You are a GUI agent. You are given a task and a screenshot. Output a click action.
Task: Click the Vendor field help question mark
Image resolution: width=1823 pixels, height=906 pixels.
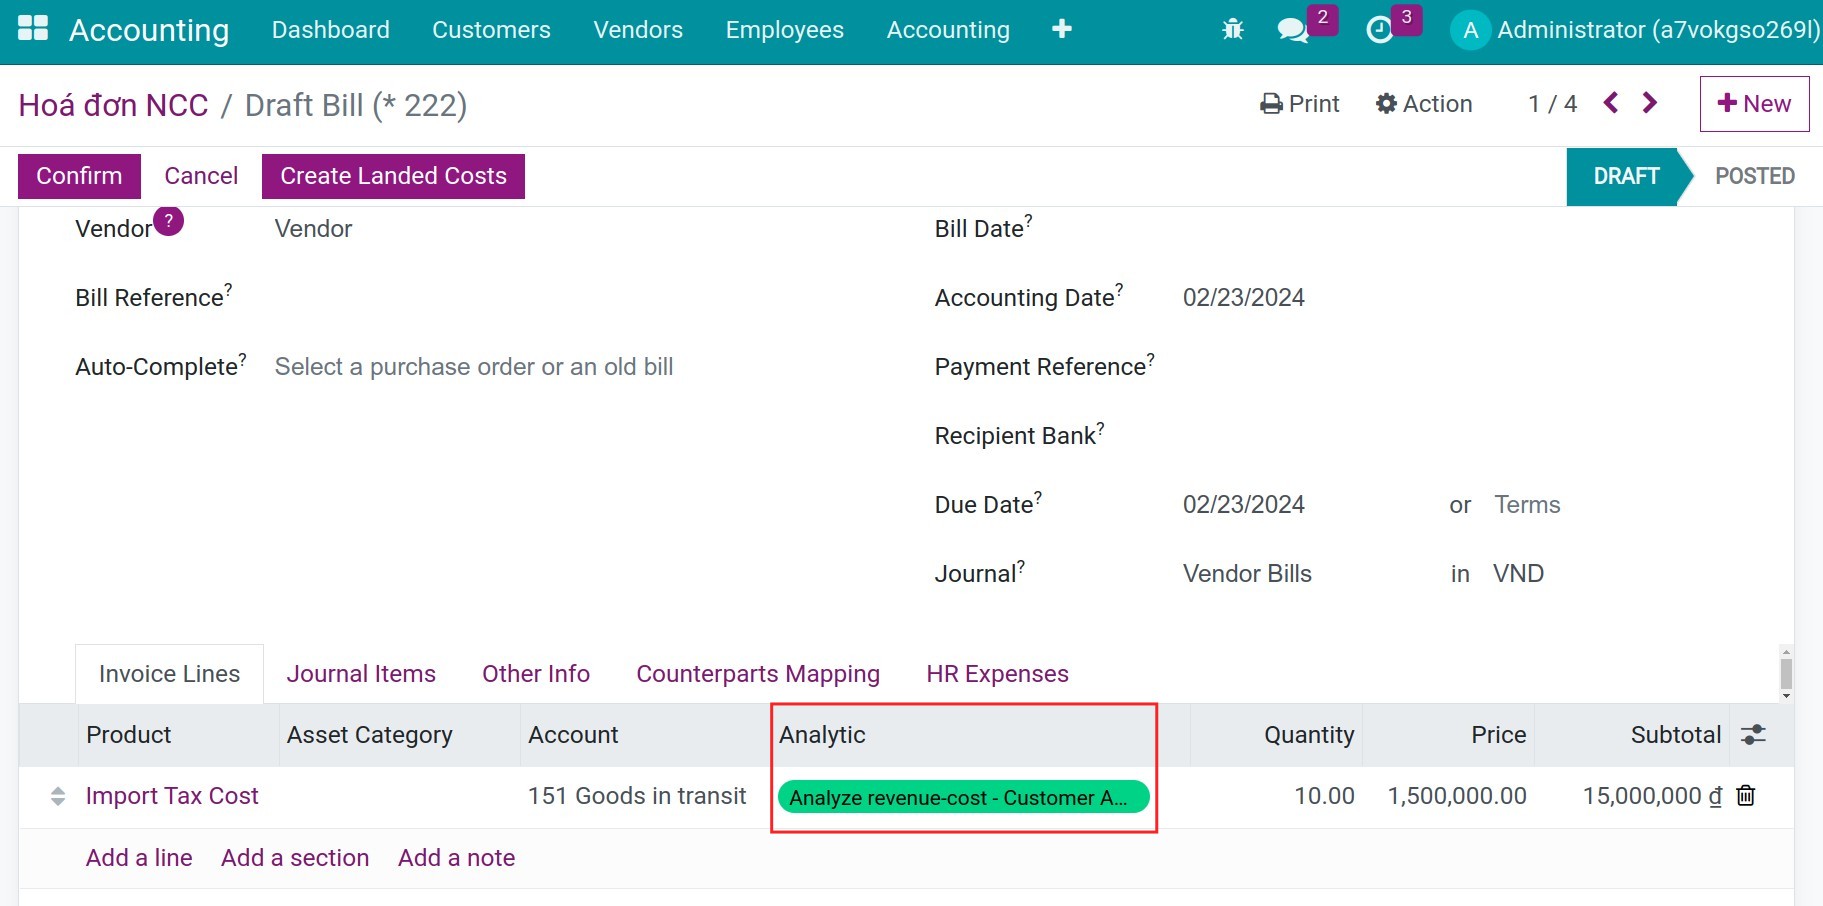pos(168,222)
